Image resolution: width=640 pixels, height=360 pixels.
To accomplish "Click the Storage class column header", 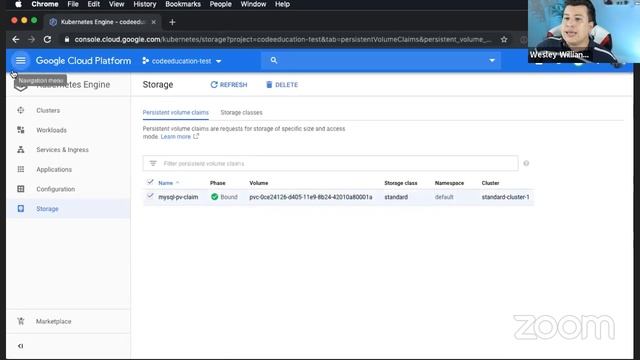I will pos(400,183).
